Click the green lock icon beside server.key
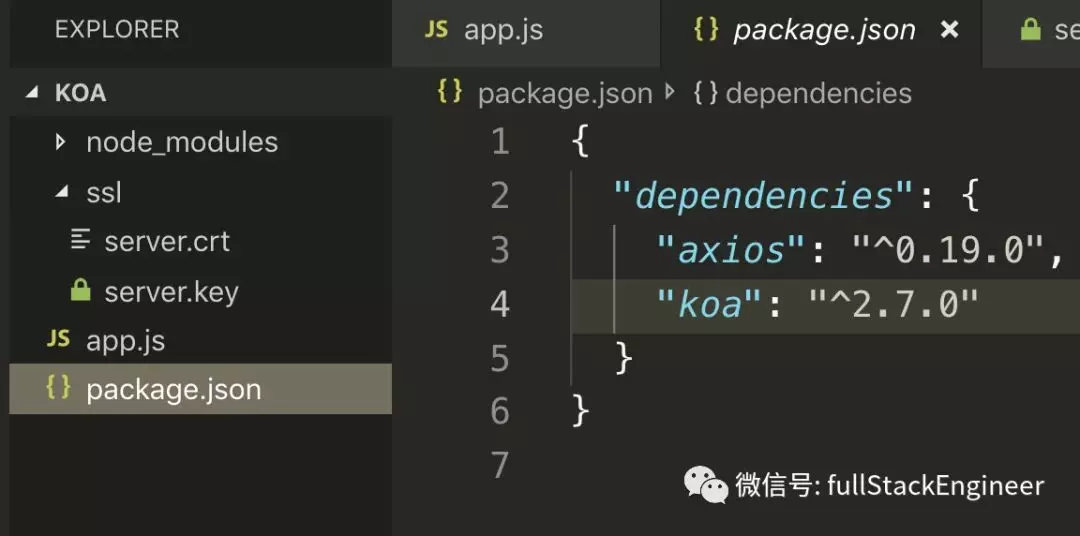Viewport: 1080px width, 536px height. [81, 292]
